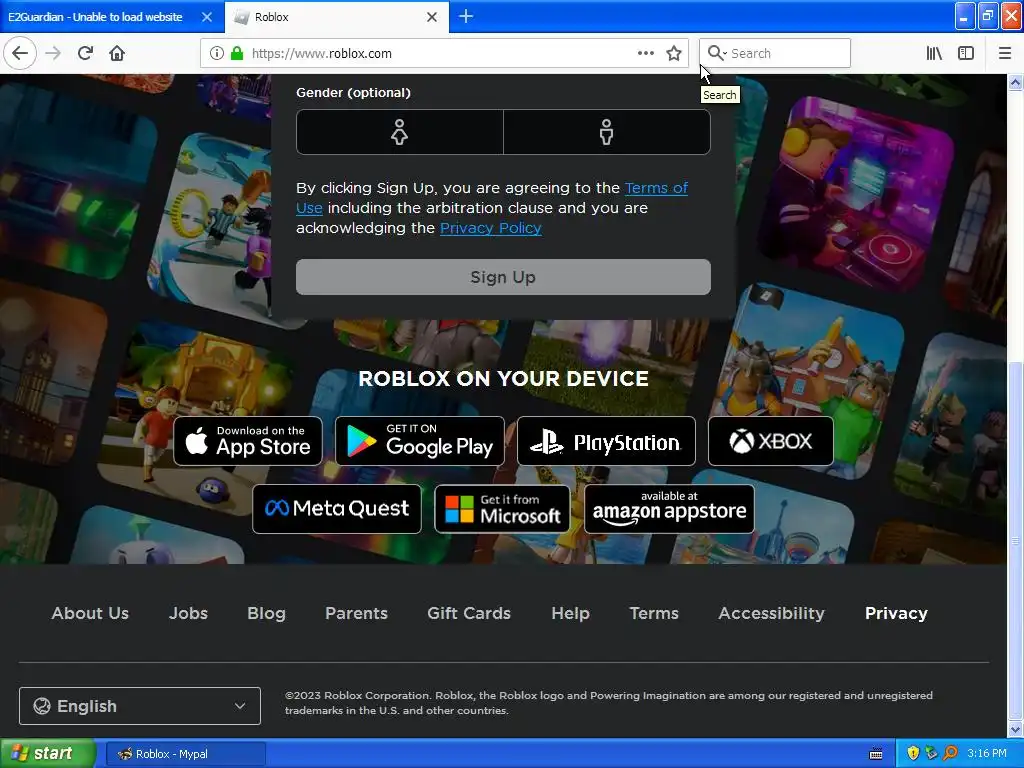1024x768 pixels.
Task: Click the Forward navigation arrow
Action: 53,53
